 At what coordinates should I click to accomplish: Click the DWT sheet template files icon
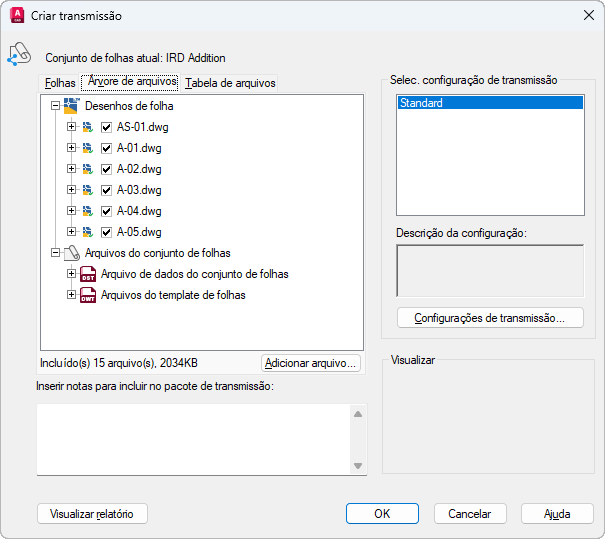(x=88, y=295)
